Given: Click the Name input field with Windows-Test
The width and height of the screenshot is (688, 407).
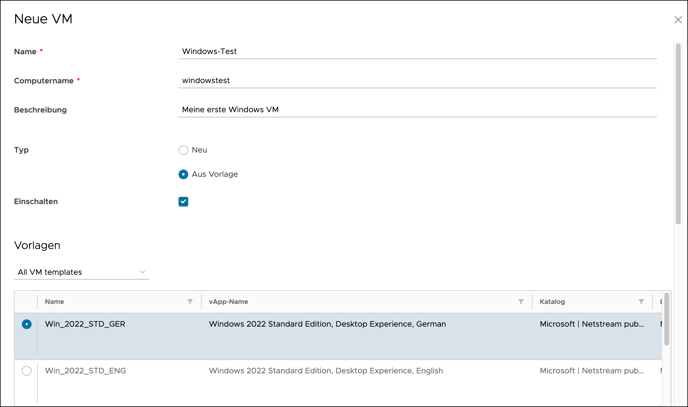Looking at the screenshot, I should [x=417, y=51].
